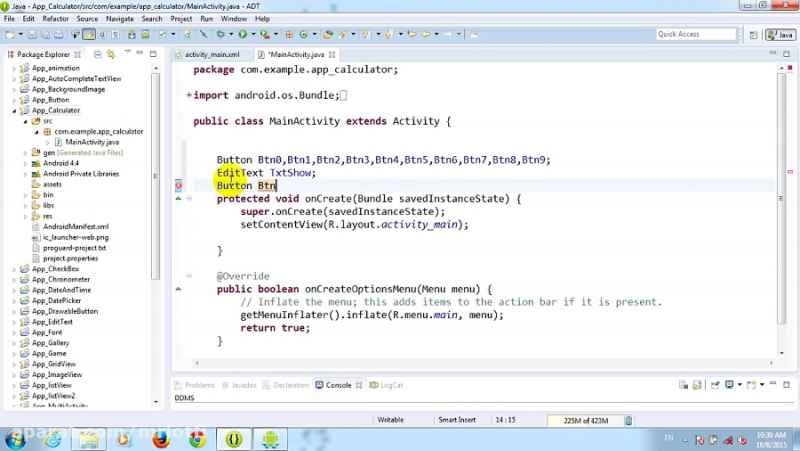Expand the folded import section
Screen dimensions: 800x451
[x=189, y=95]
